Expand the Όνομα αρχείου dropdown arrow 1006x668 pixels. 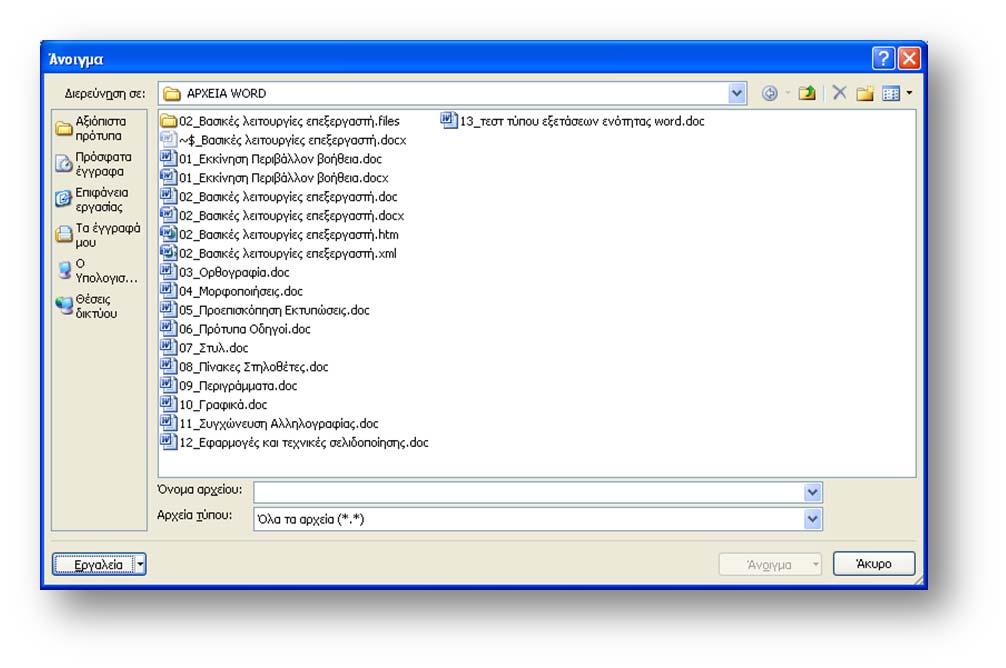point(812,492)
